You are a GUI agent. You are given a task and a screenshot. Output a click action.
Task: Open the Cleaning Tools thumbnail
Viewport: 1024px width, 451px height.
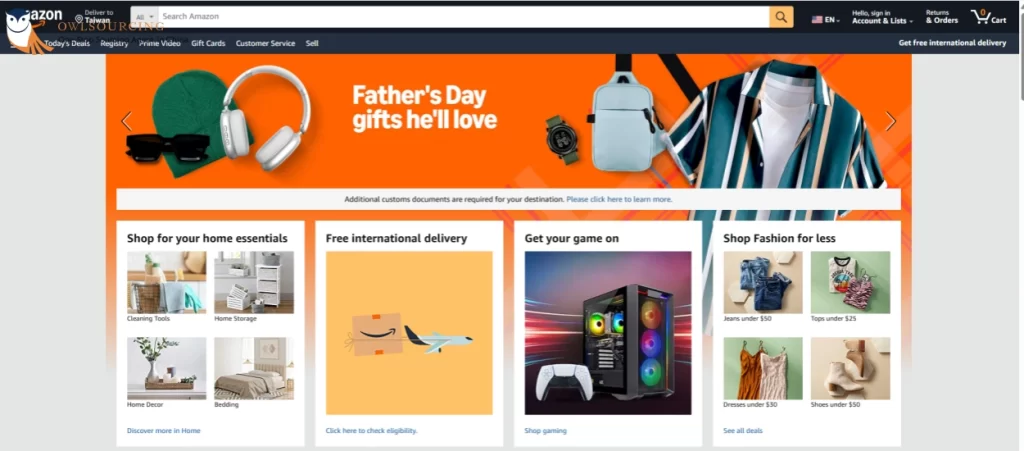click(x=167, y=283)
